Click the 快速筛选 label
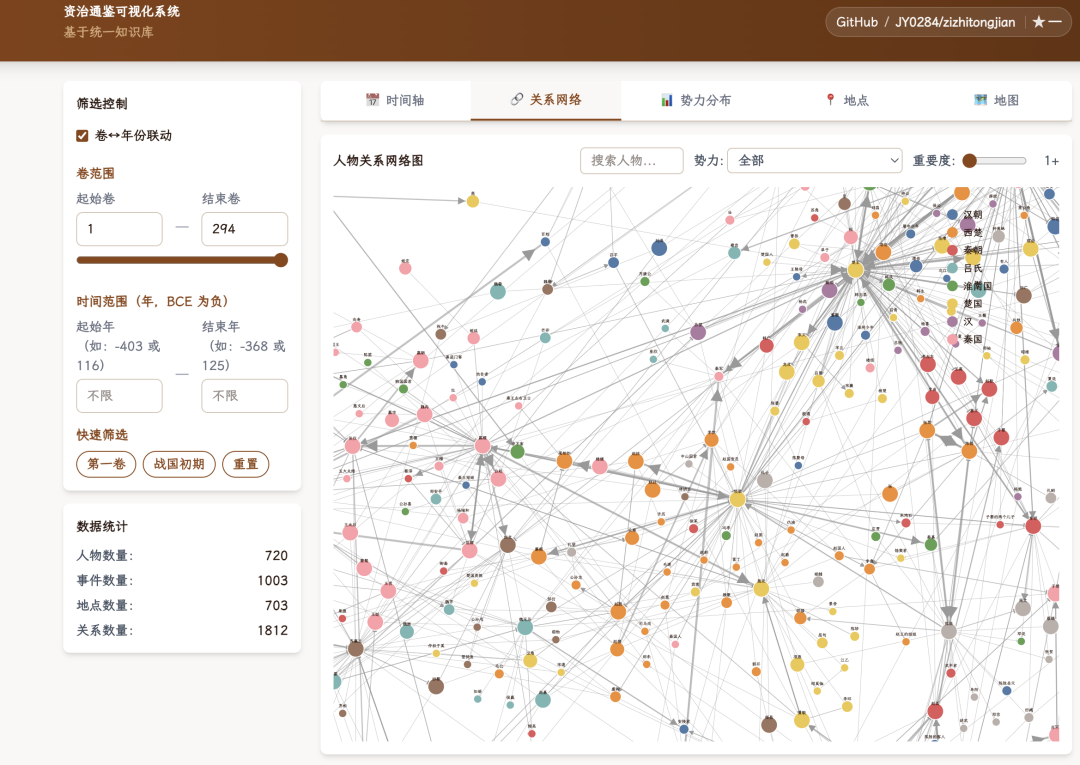The width and height of the screenshot is (1080, 765). pos(102,434)
